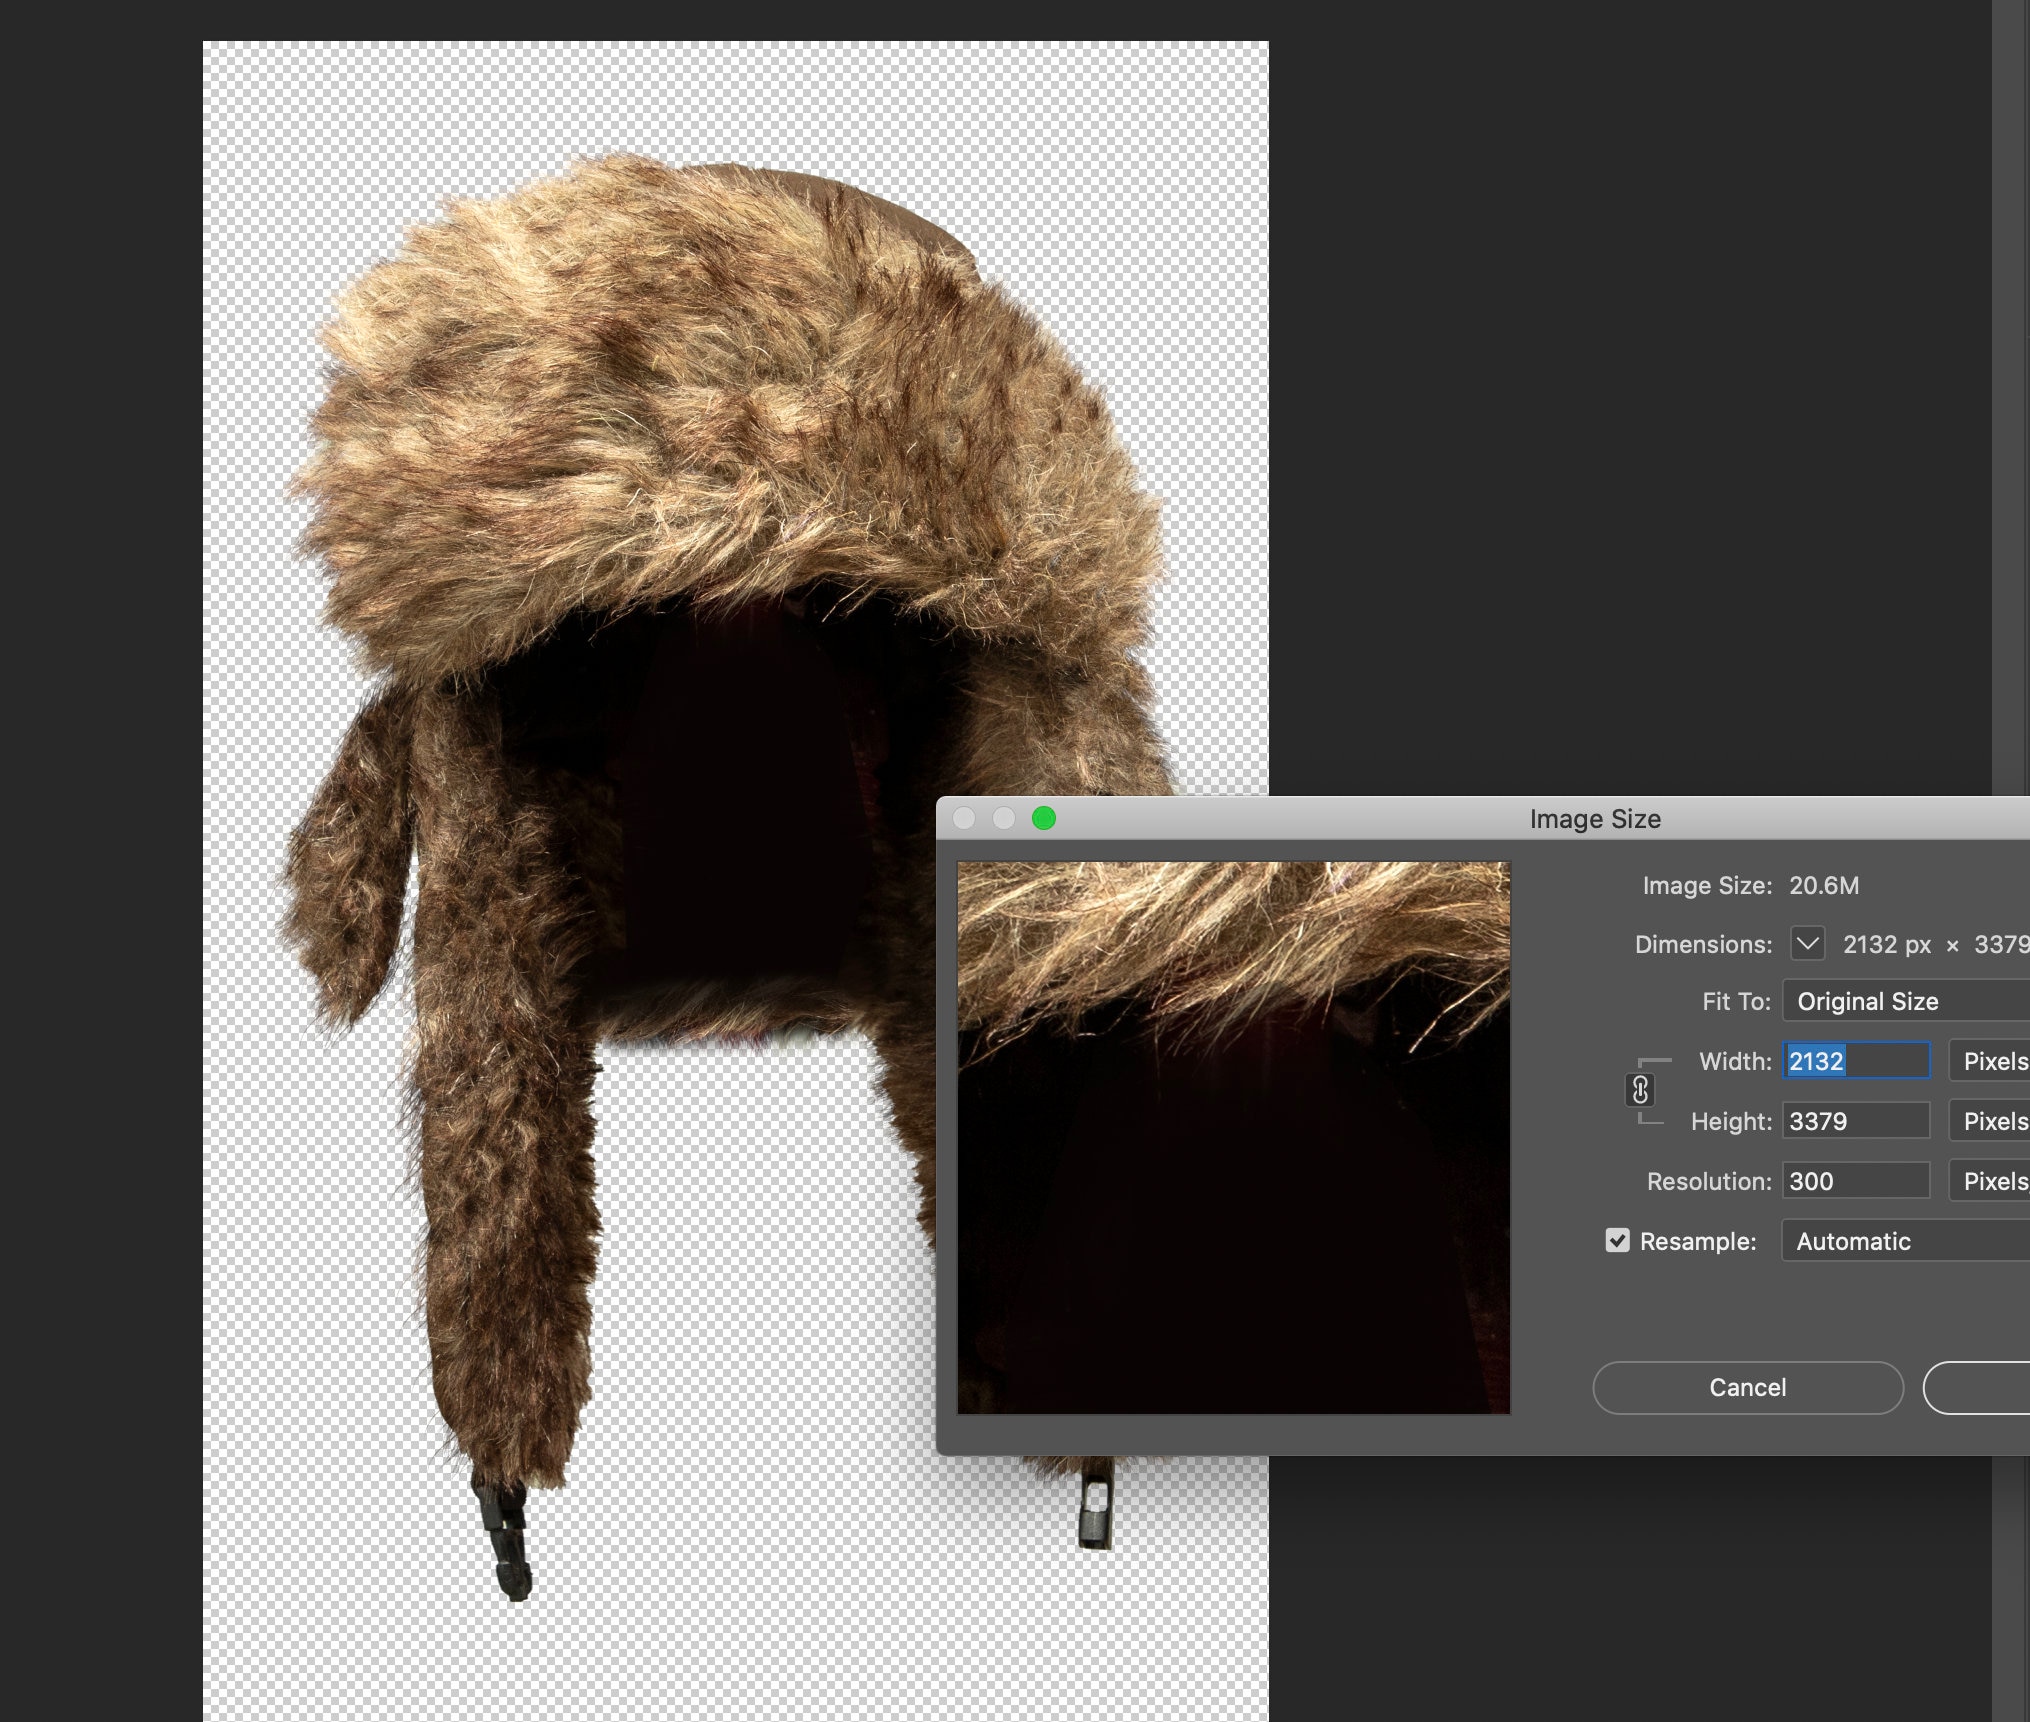The image size is (2030, 1722).
Task: Open the Resample method Automatic dropdown
Action: click(x=1906, y=1241)
